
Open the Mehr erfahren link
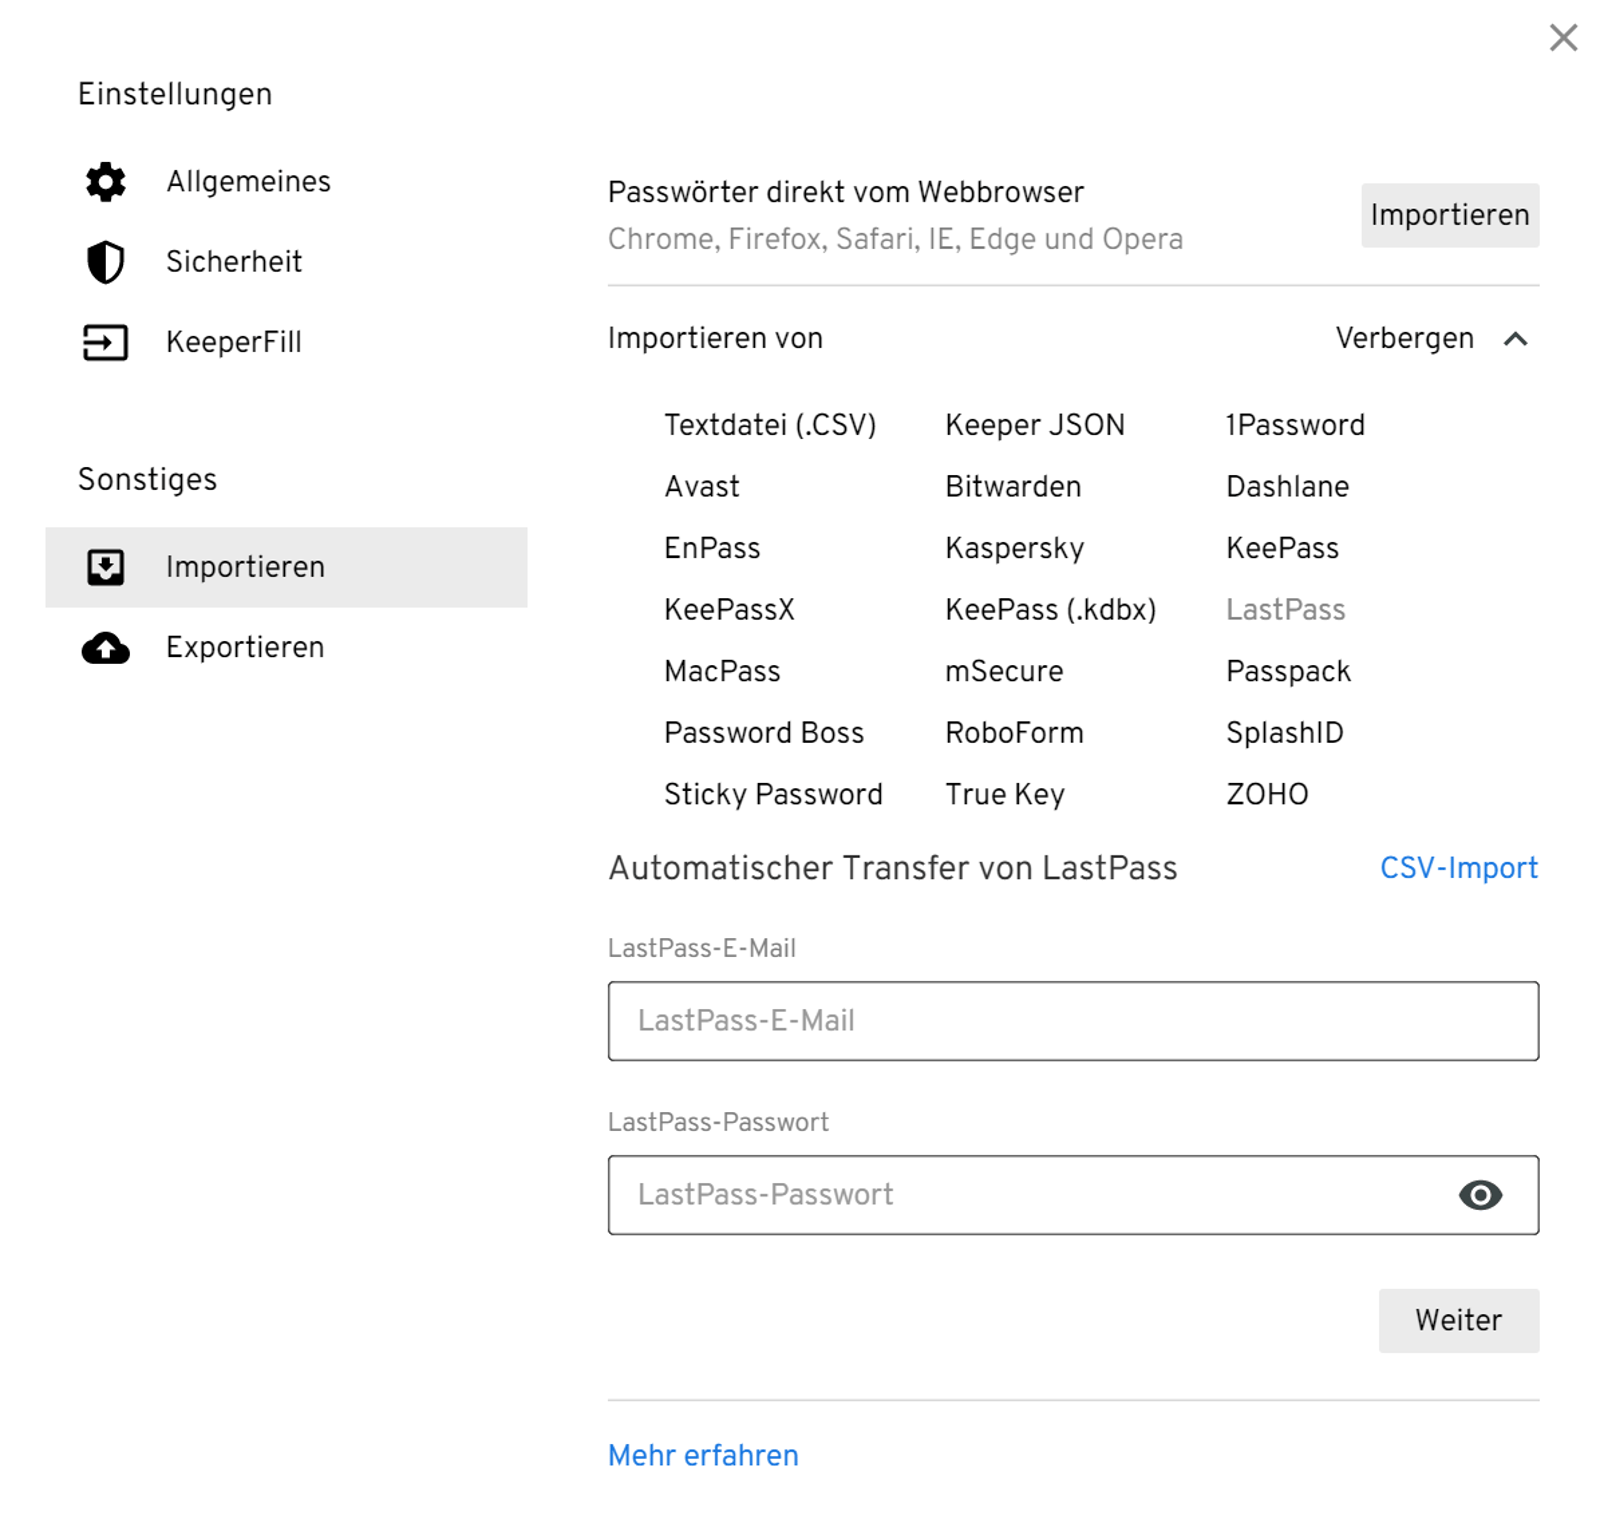pos(702,1455)
